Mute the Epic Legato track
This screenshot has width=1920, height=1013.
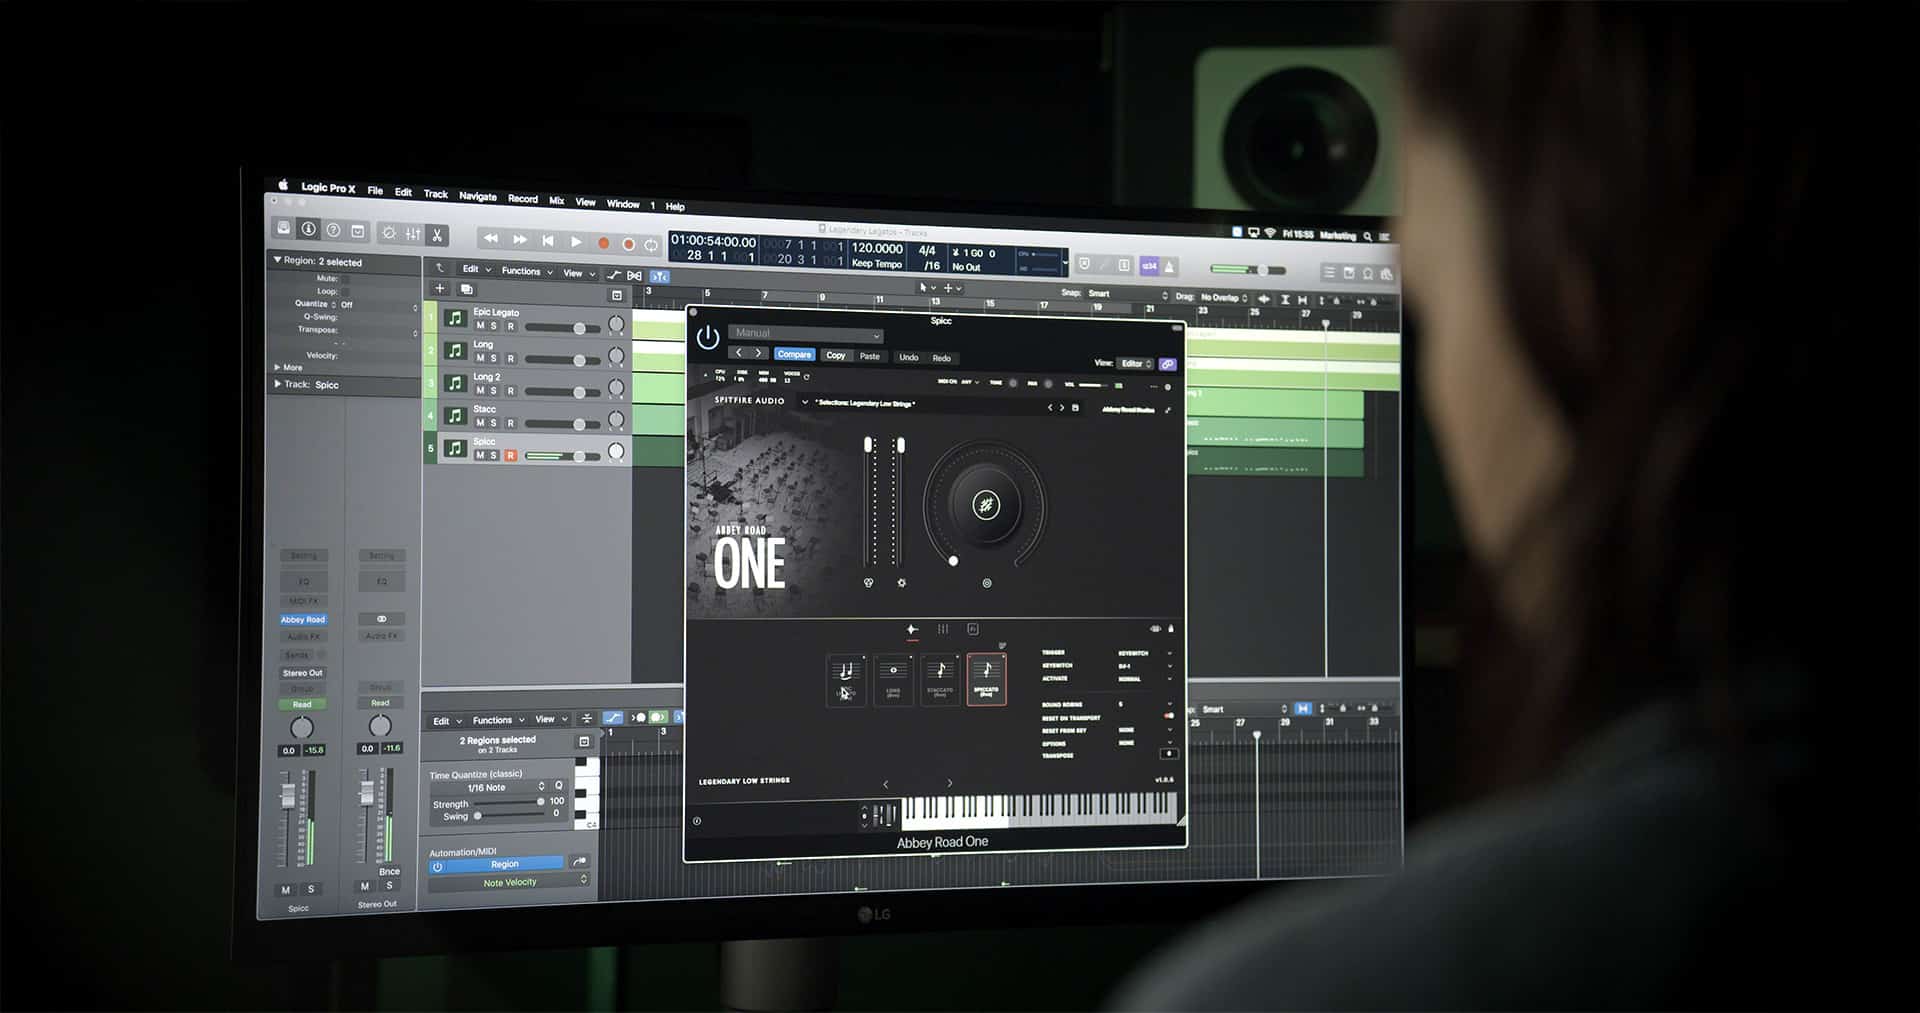[x=480, y=326]
